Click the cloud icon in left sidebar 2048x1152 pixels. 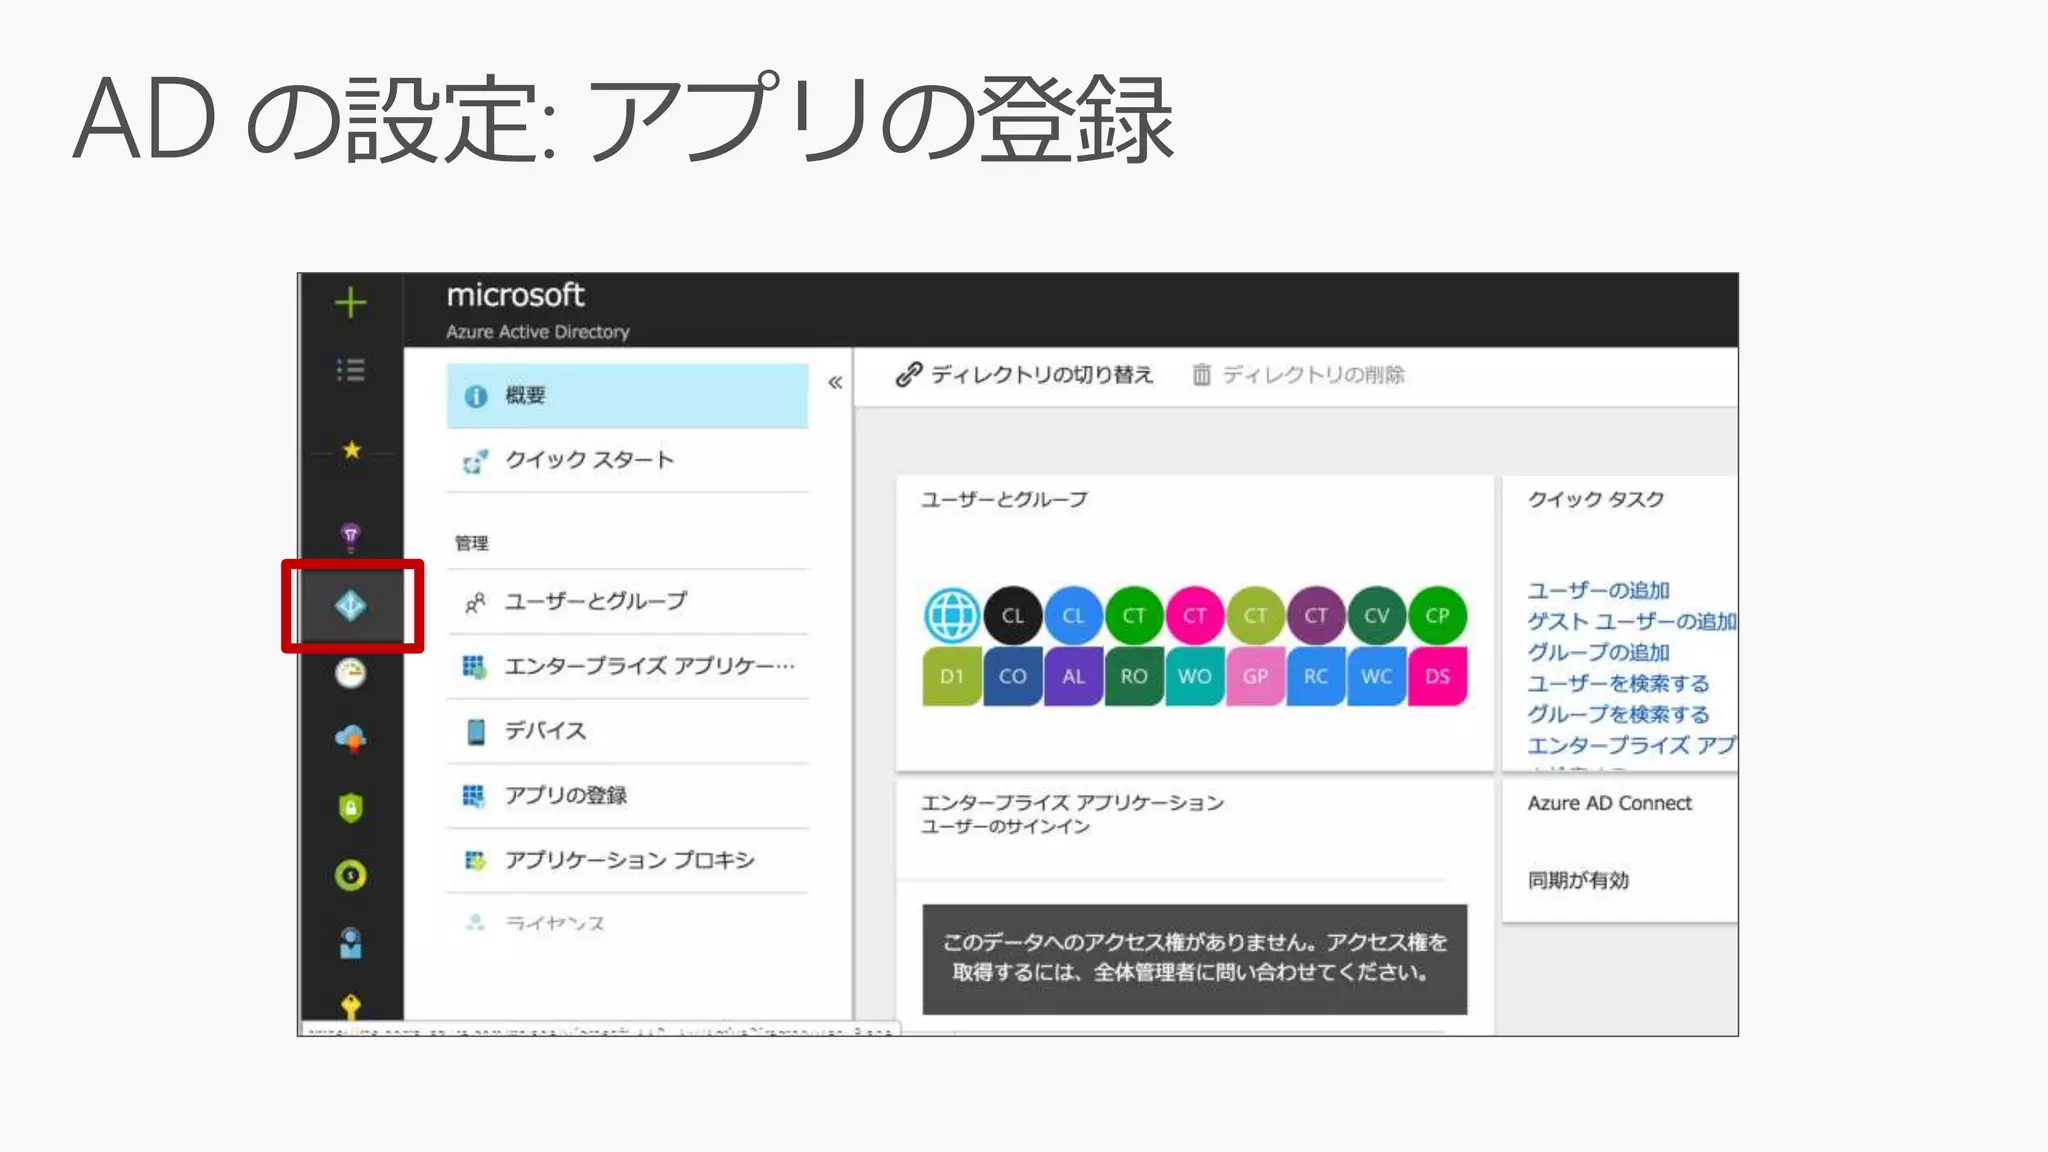pos(350,739)
